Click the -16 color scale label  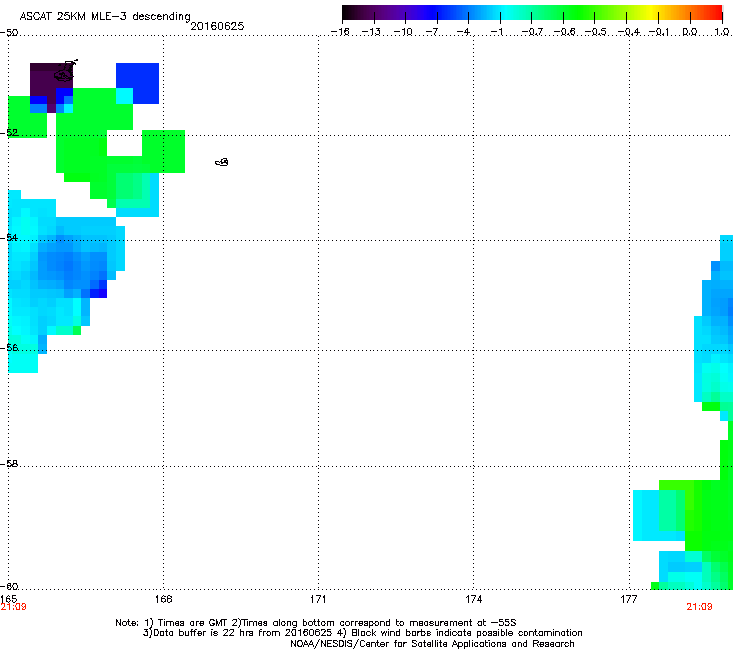coord(340,32)
